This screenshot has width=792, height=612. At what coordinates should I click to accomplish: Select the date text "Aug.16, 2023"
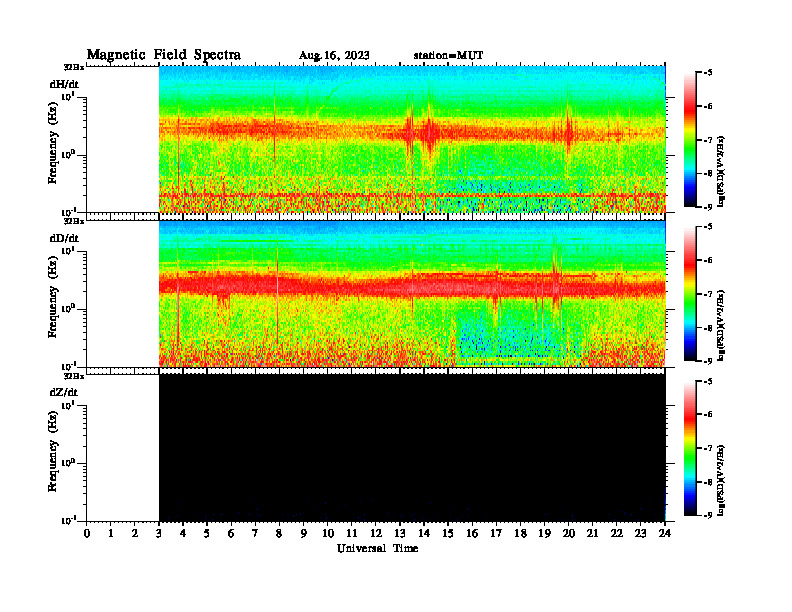coord(334,56)
